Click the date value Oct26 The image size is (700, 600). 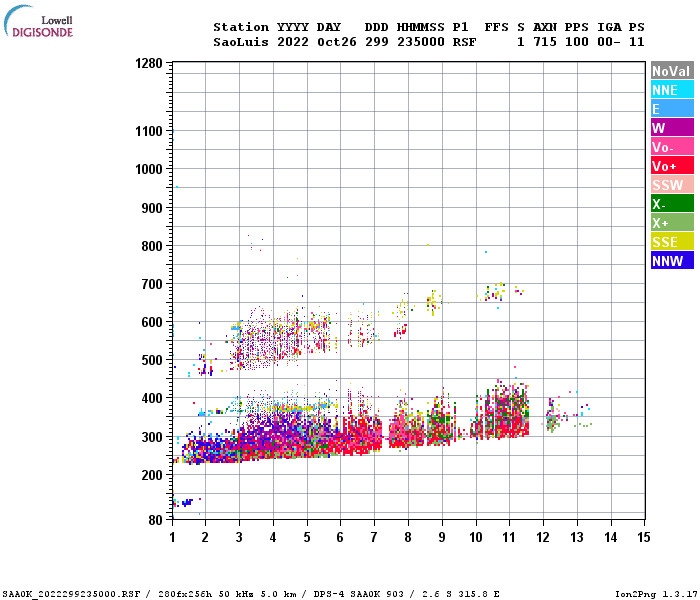point(337,42)
